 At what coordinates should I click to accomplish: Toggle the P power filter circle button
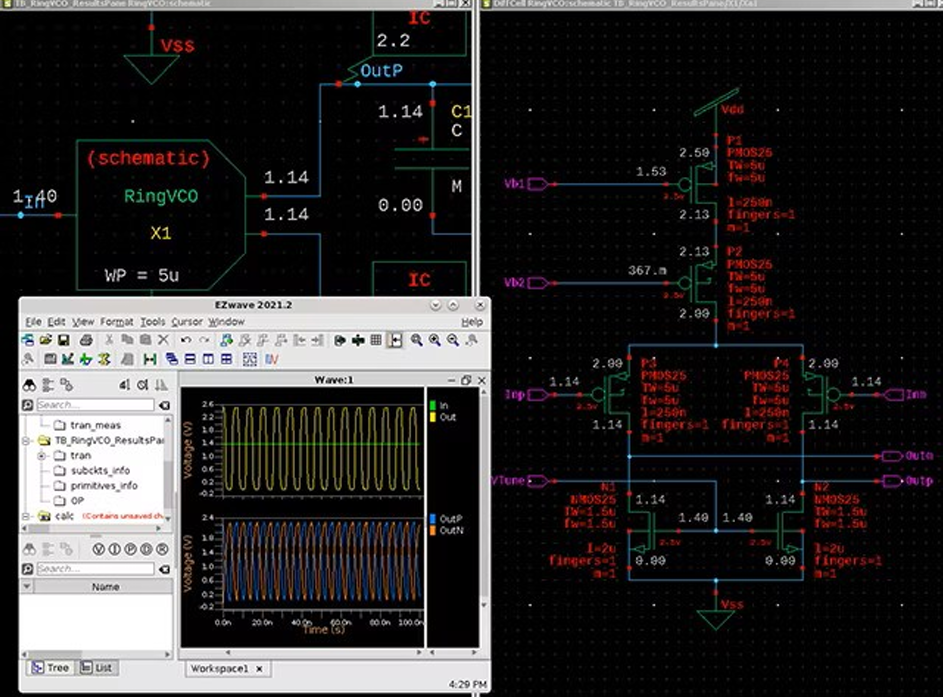pos(130,550)
